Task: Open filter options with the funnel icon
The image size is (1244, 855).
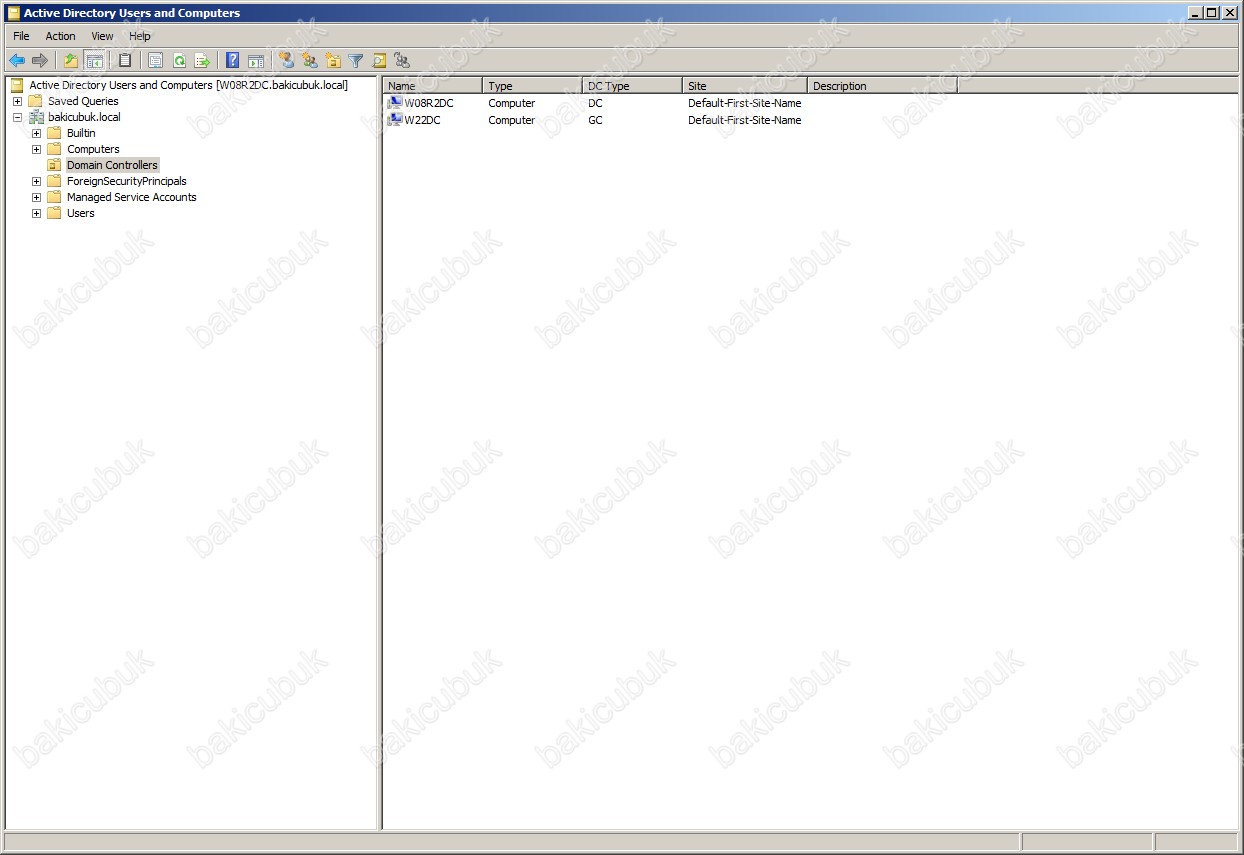Action: tap(356, 61)
